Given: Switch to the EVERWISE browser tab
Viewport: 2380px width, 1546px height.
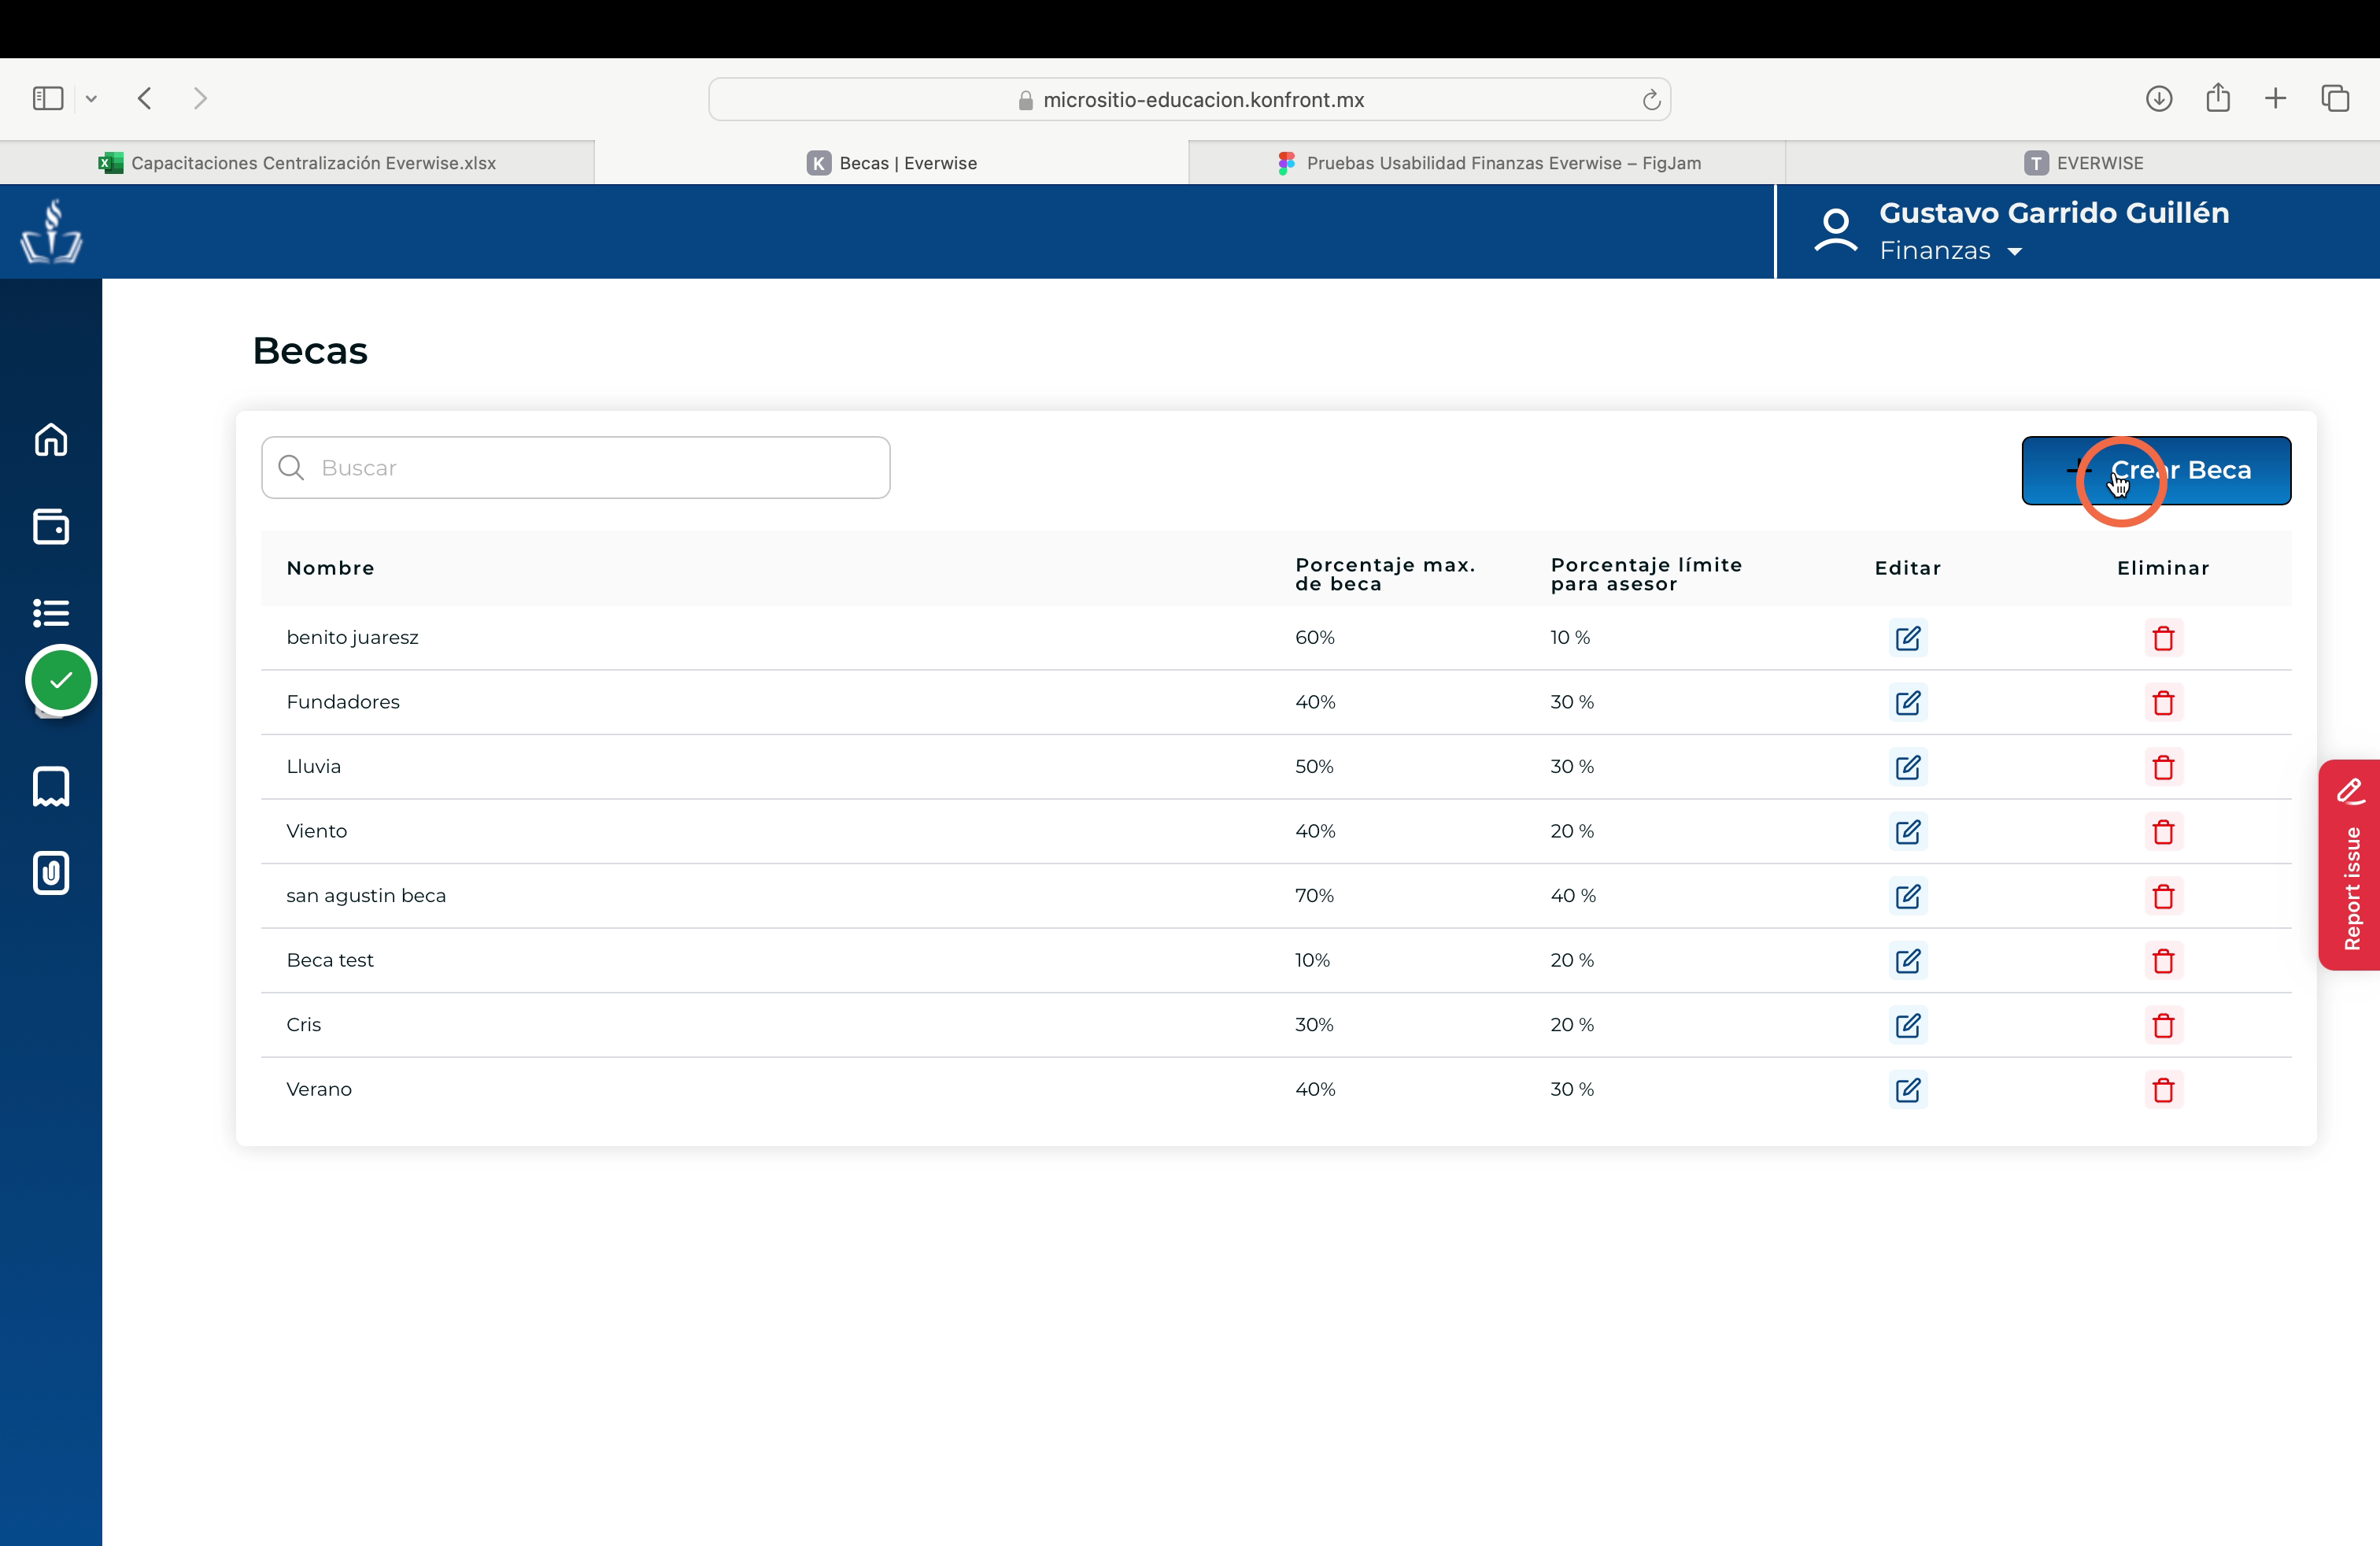Looking at the screenshot, I should point(2083,162).
